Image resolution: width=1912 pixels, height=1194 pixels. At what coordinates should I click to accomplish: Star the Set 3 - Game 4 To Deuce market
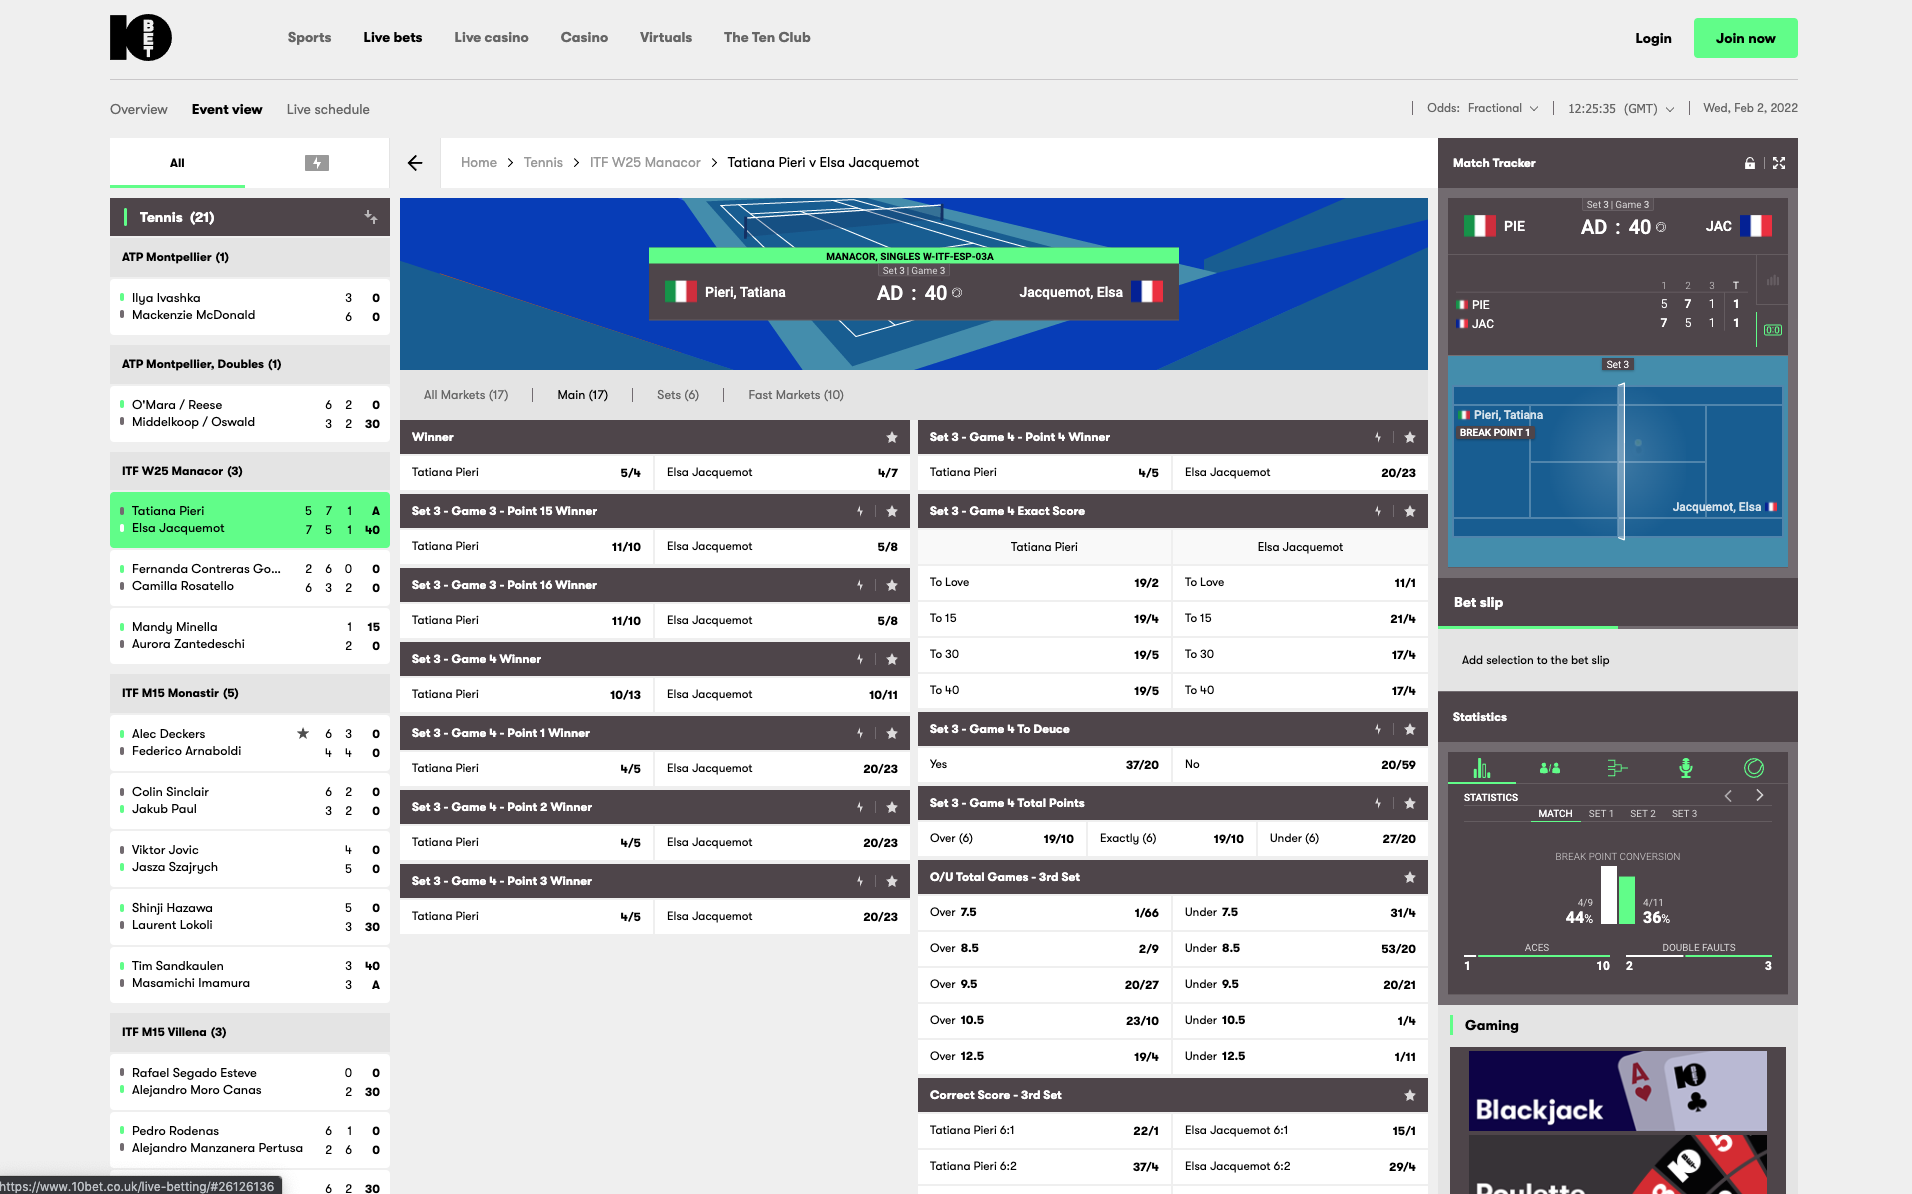pos(1409,729)
